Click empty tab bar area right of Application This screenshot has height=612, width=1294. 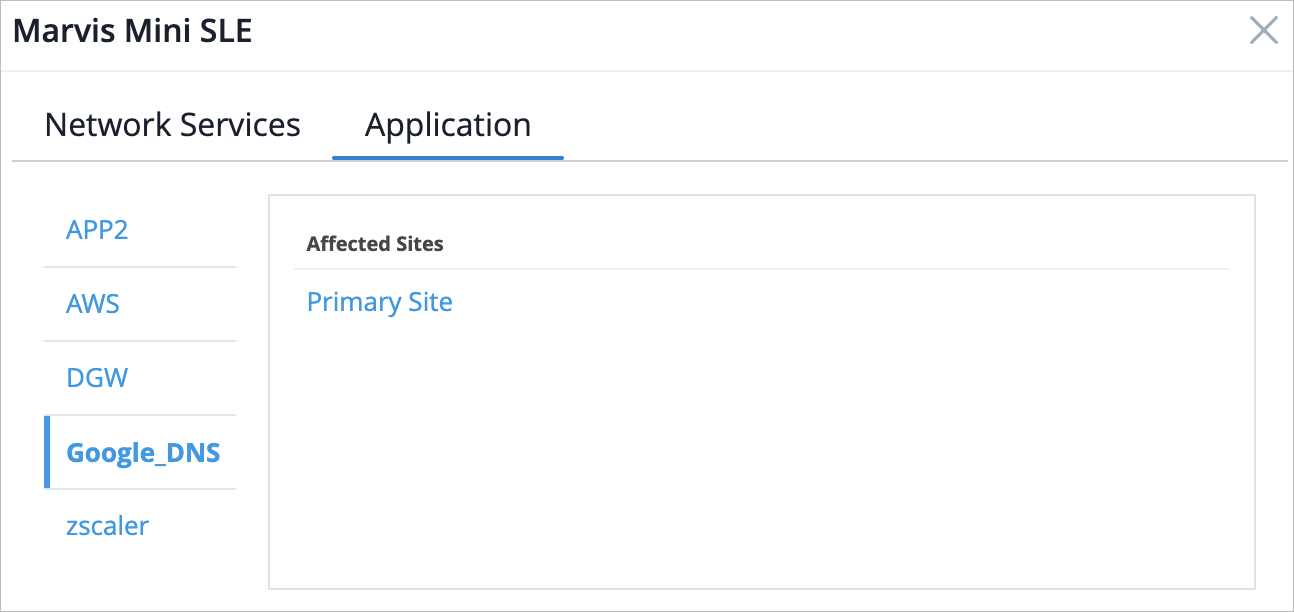coord(900,125)
